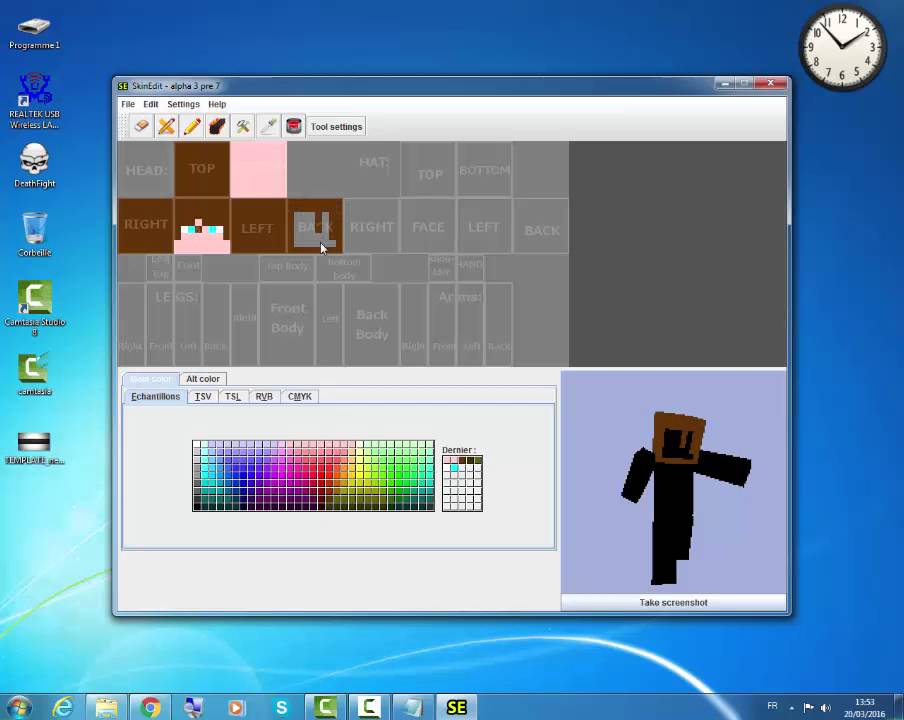Open the media player taskbar icon
904x720 pixels.
[236, 707]
